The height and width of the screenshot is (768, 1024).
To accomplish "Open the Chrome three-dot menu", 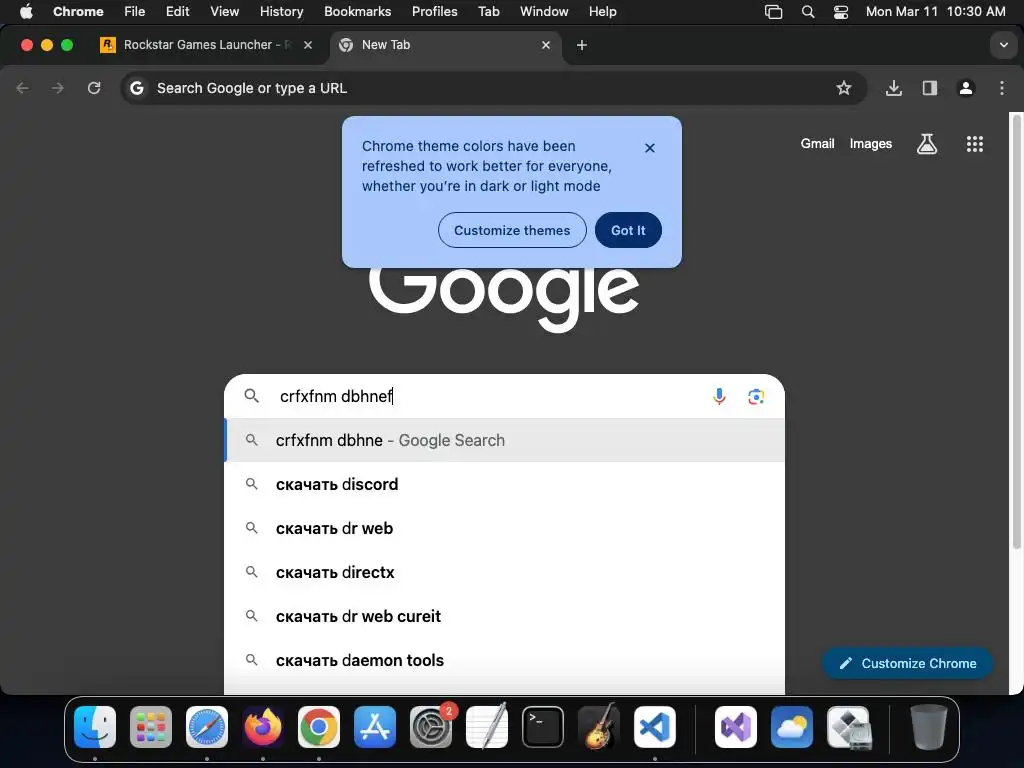I will (x=1002, y=88).
